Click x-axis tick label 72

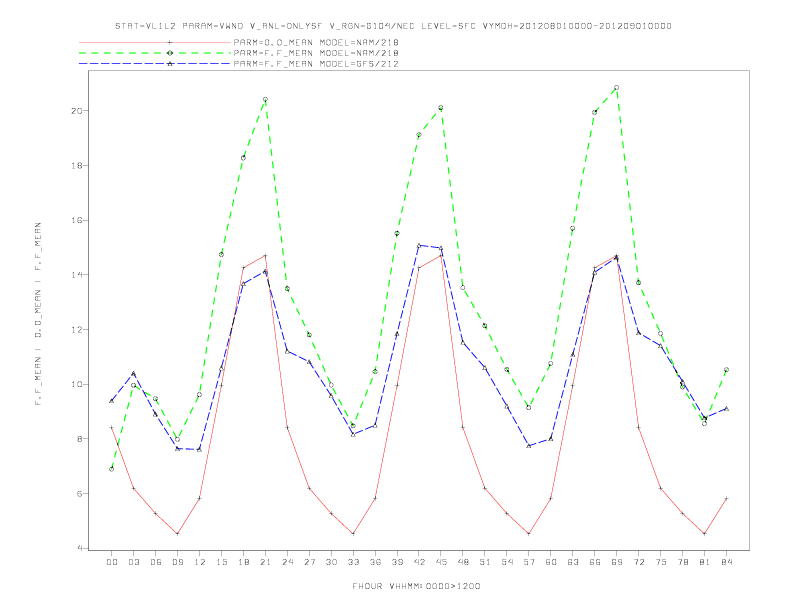coord(638,562)
